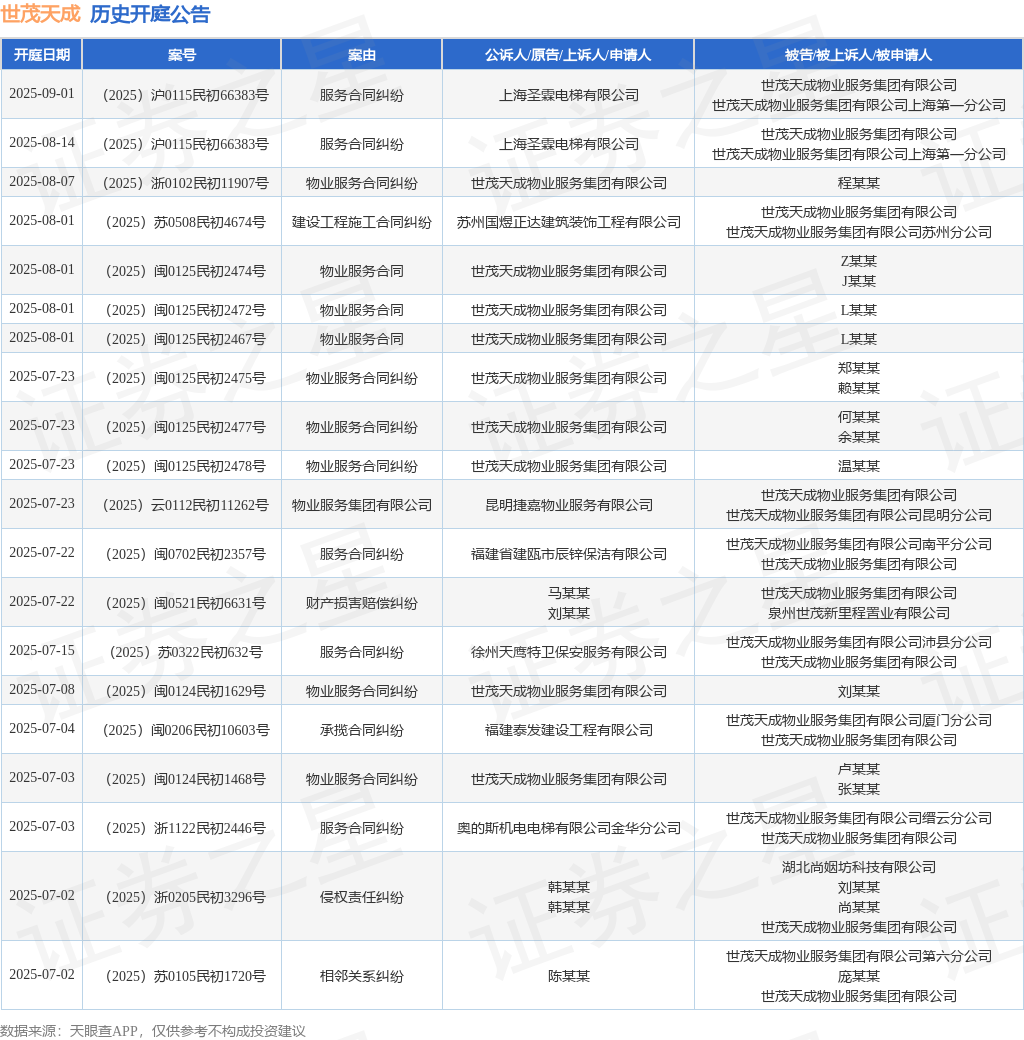Click defendant 卢某某
The width and height of the screenshot is (1024, 1040).
tap(858, 769)
